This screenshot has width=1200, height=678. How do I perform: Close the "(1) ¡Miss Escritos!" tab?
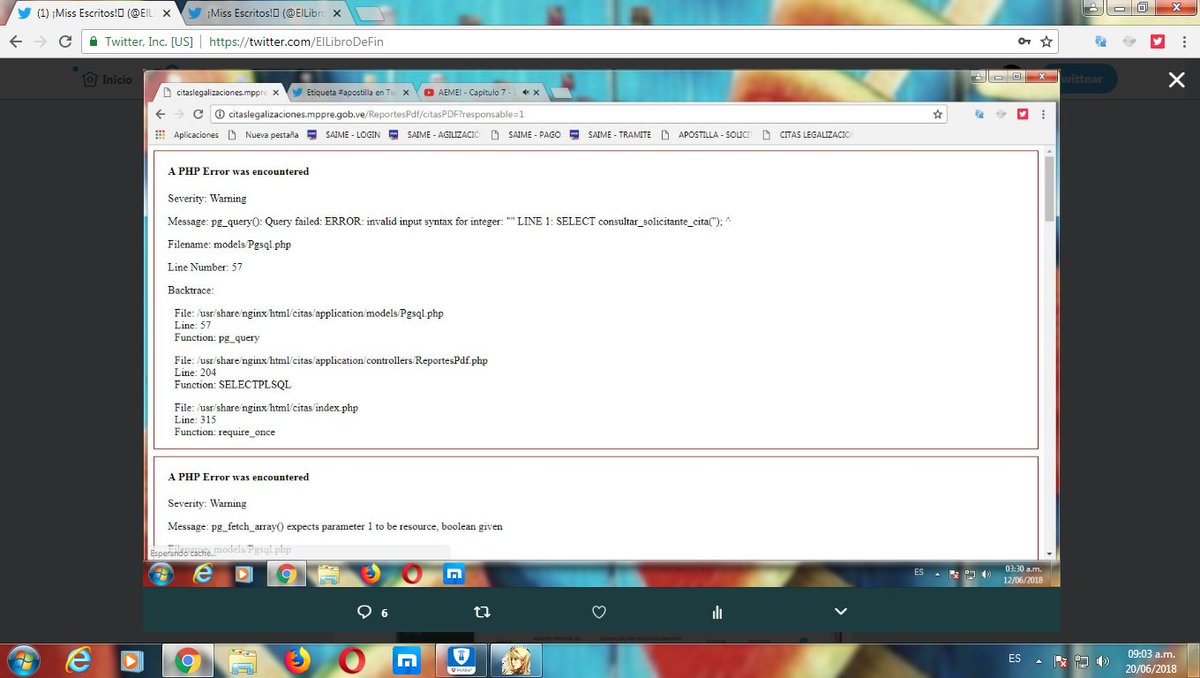tap(166, 14)
